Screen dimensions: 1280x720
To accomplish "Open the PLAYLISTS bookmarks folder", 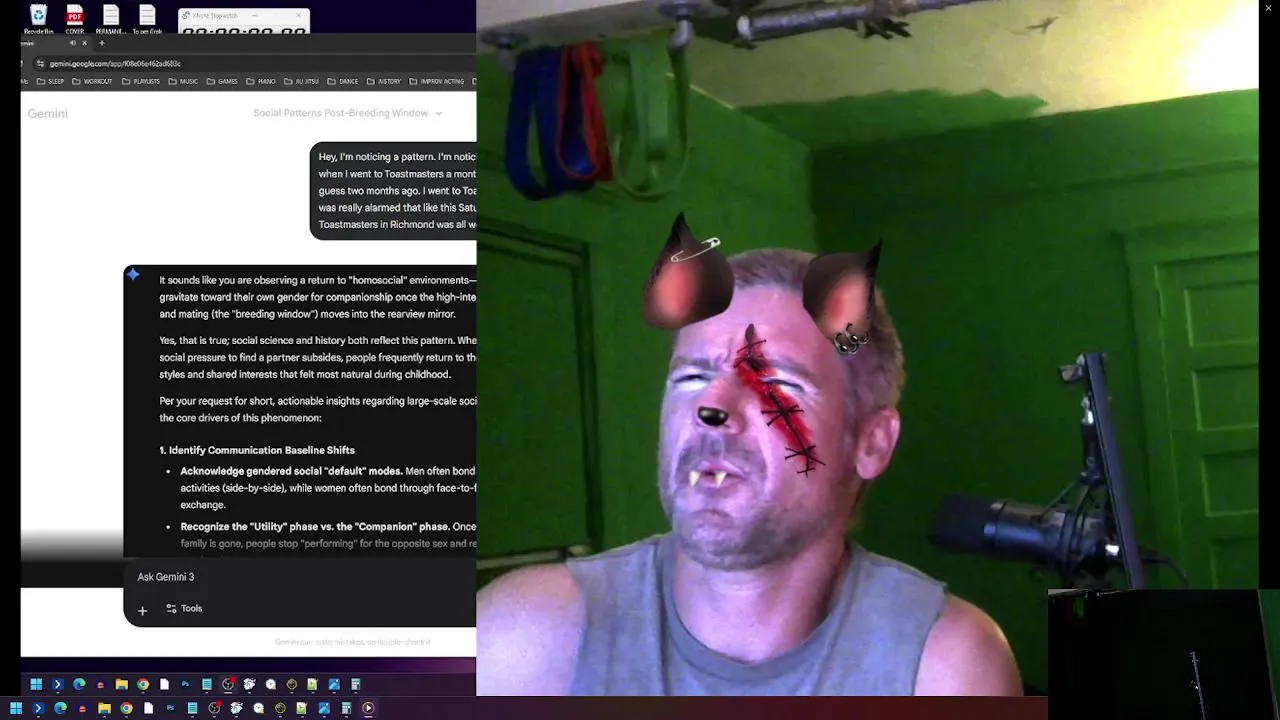I will pos(140,81).
